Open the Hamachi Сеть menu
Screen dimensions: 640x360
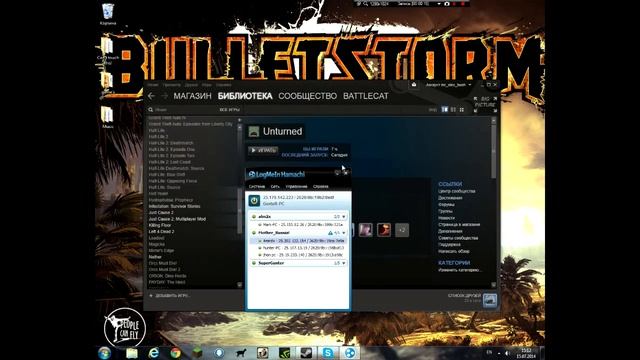point(275,187)
